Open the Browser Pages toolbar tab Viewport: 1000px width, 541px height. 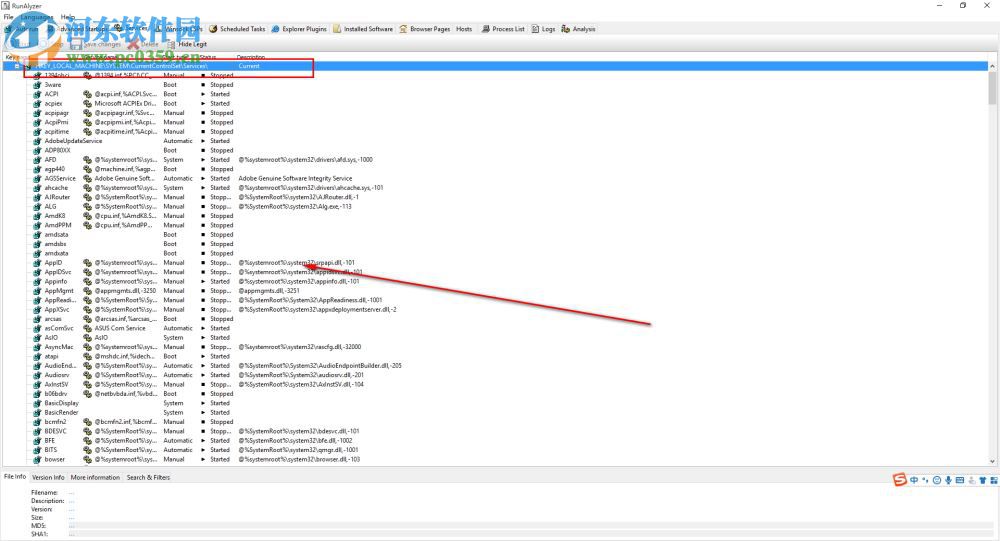[424, 29]
